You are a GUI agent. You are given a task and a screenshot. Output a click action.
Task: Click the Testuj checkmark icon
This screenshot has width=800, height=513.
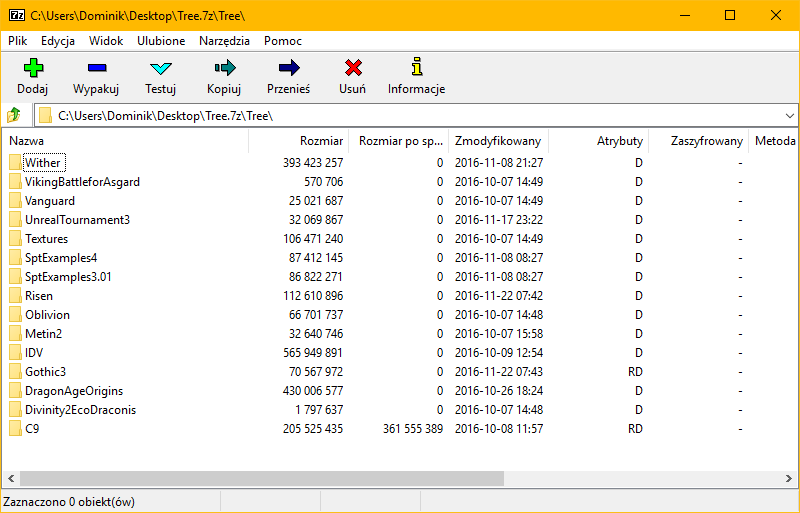160,68
